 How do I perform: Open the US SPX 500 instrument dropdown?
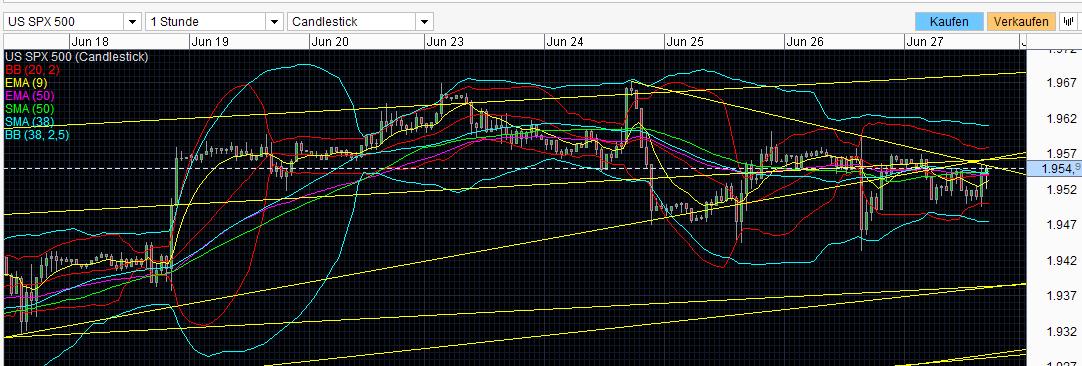(72, 21)
